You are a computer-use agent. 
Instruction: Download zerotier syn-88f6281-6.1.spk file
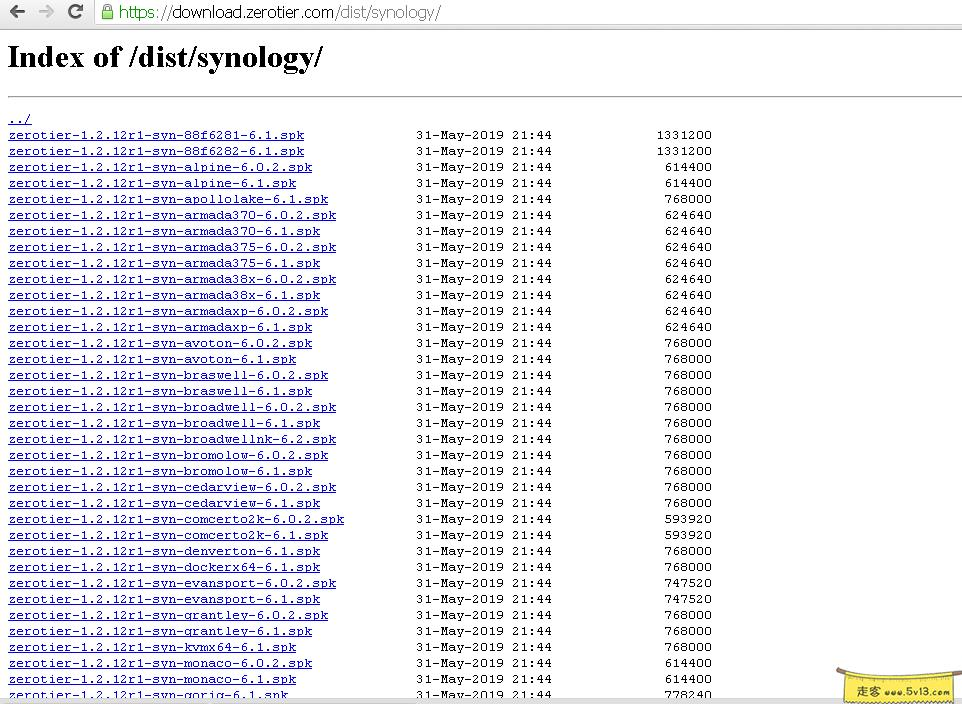pos(156,135)
